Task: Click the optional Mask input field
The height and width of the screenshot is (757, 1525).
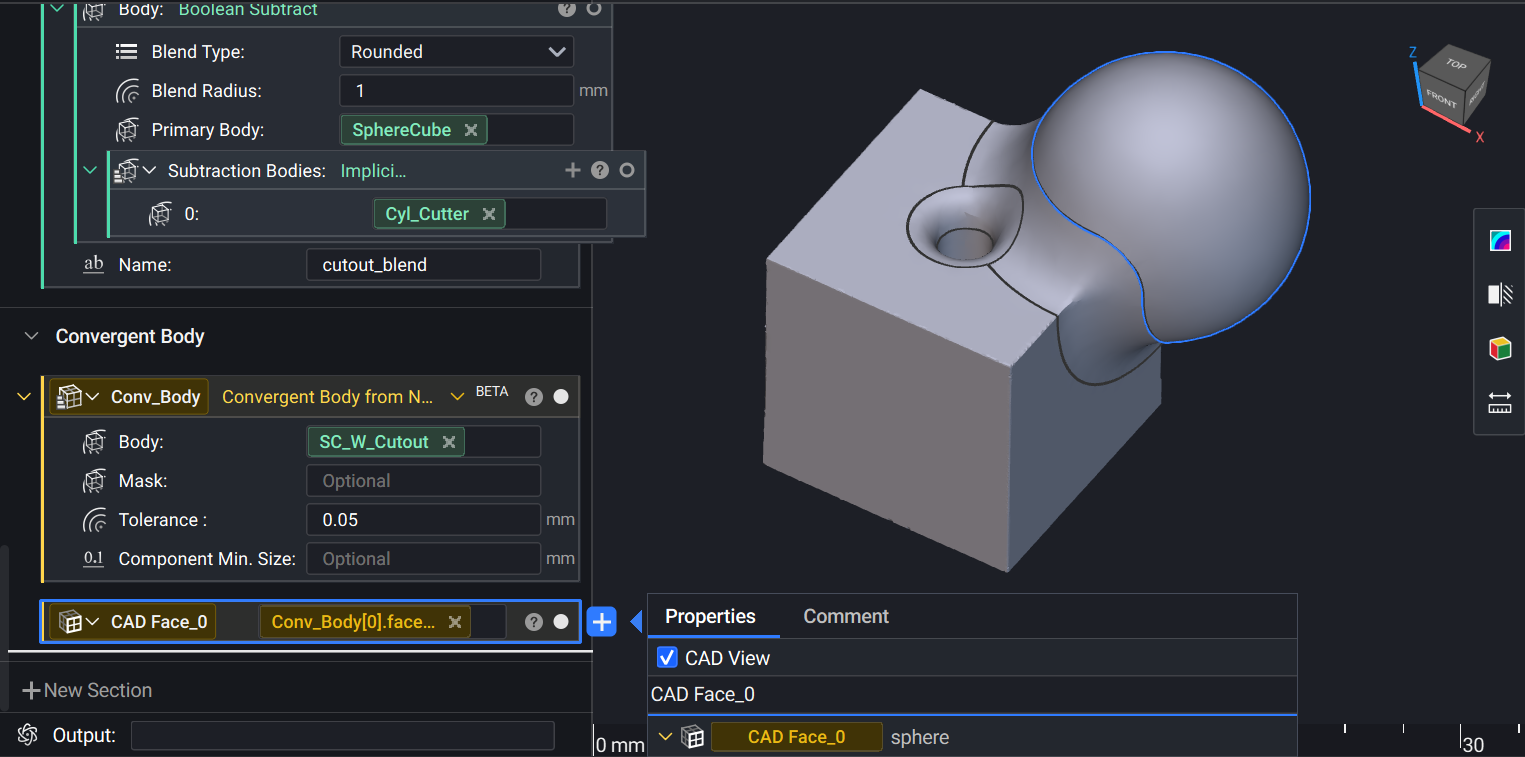Action: point(423,481)
